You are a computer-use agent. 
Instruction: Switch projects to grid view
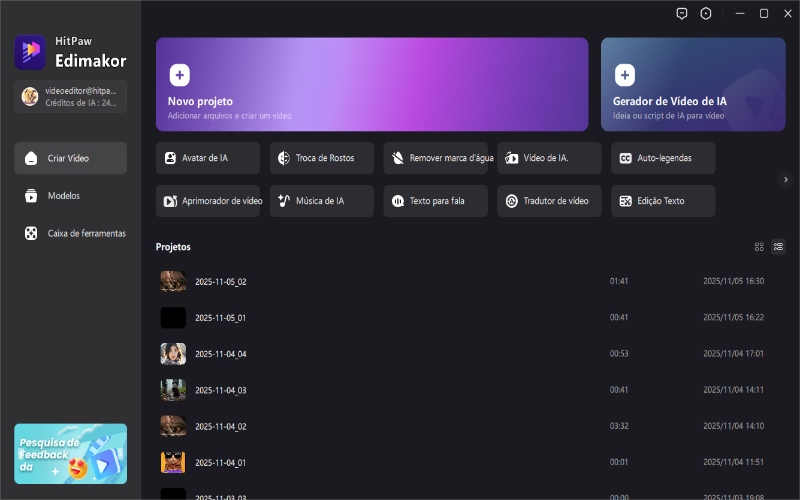pos(759,247)
